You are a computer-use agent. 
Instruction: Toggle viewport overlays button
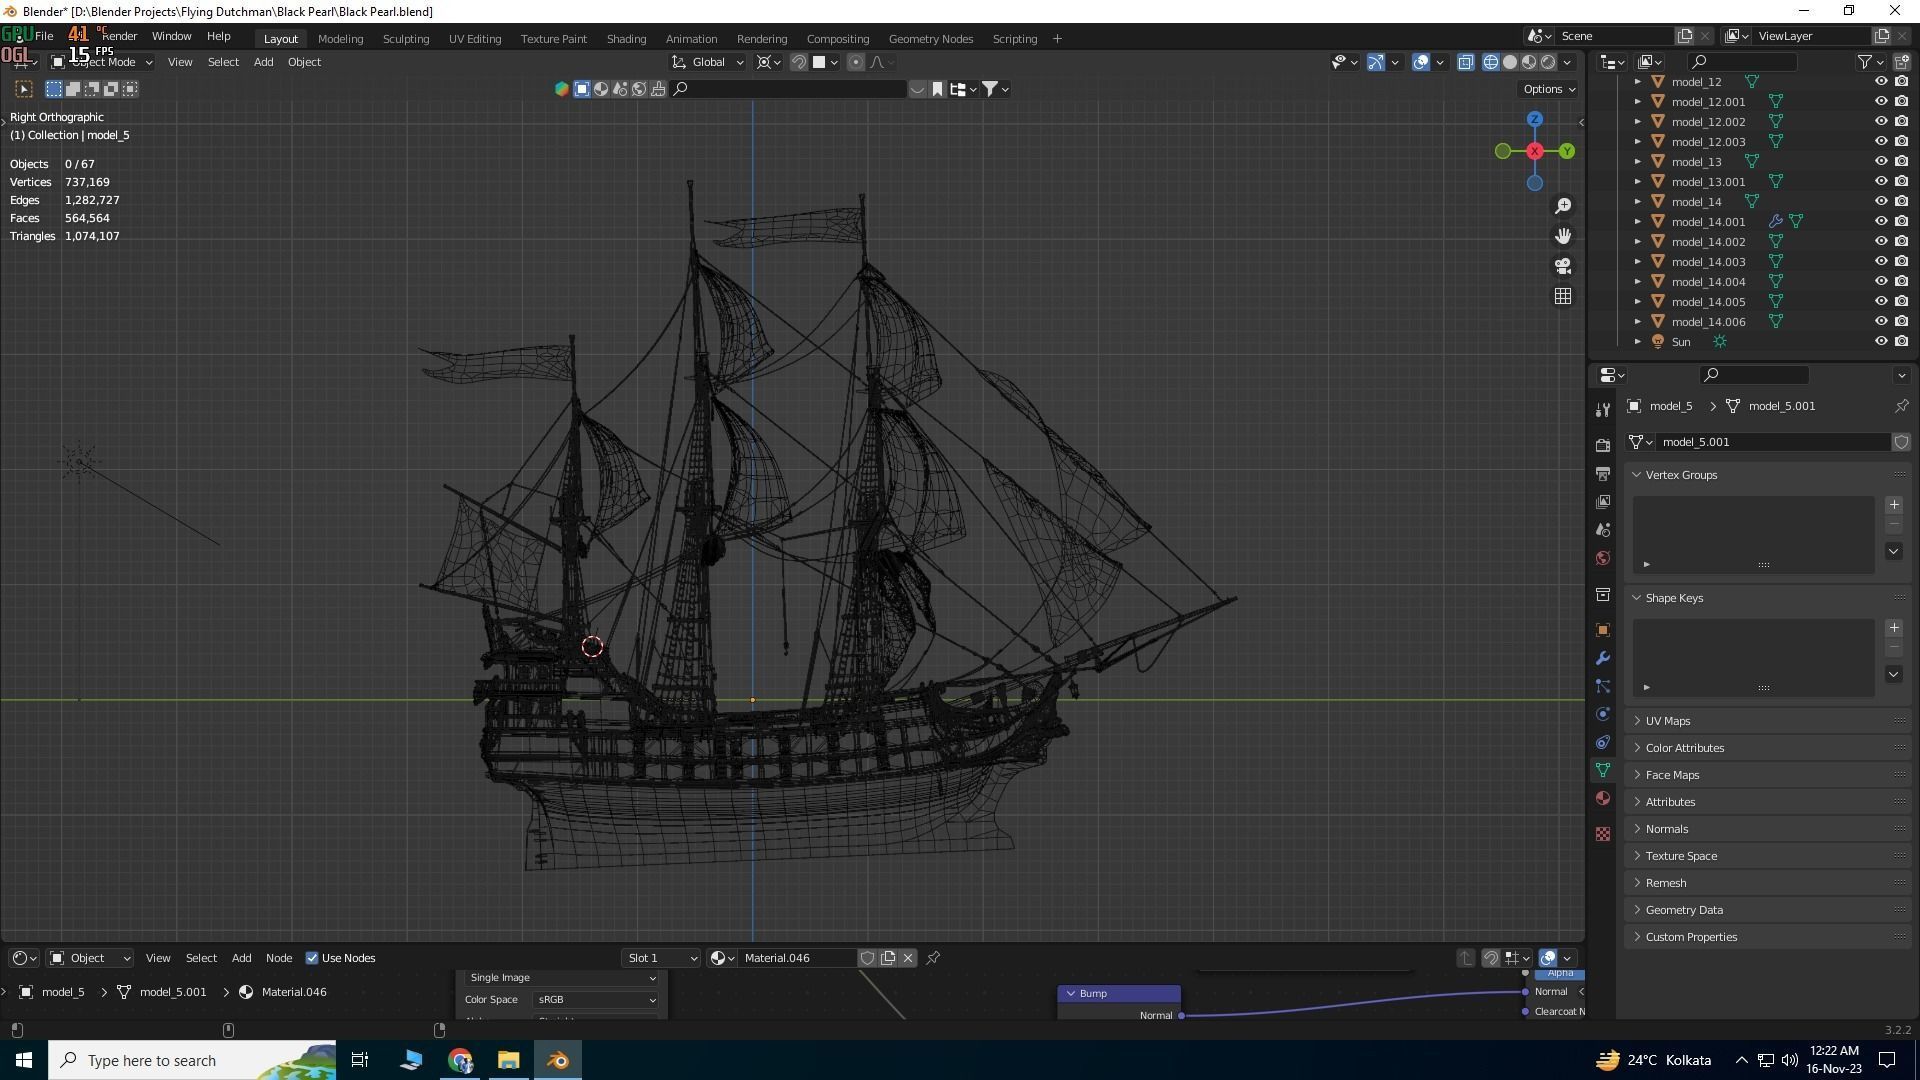1421,62
